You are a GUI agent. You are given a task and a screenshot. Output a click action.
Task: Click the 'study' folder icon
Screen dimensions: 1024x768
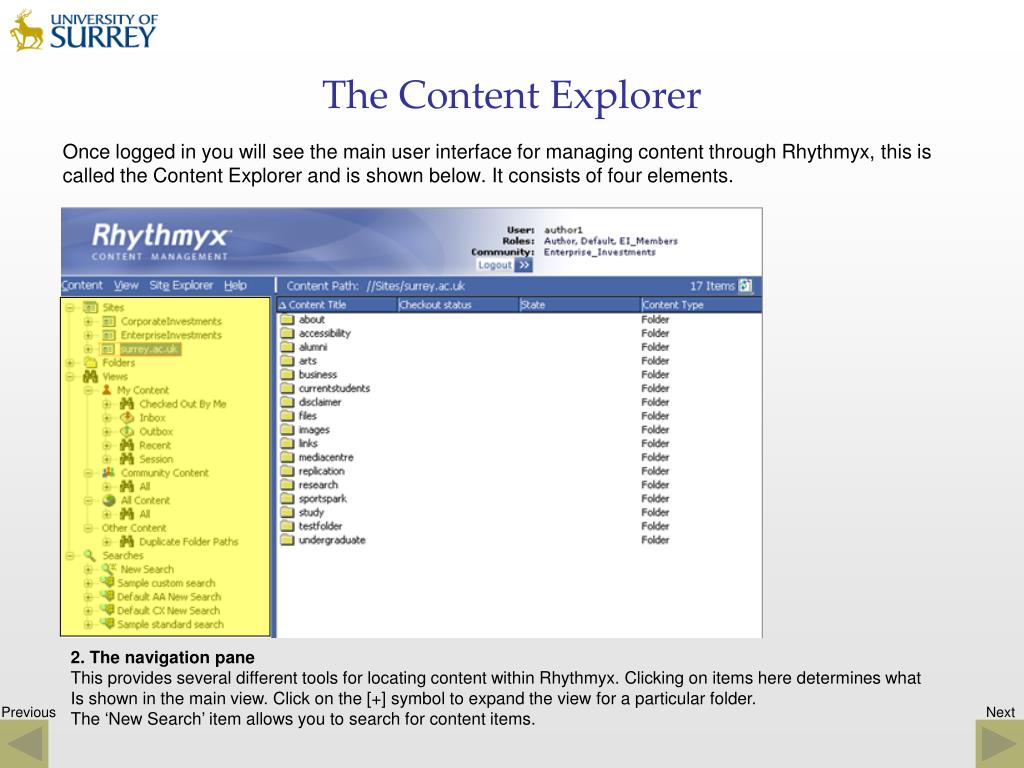(x=287, y=513)
